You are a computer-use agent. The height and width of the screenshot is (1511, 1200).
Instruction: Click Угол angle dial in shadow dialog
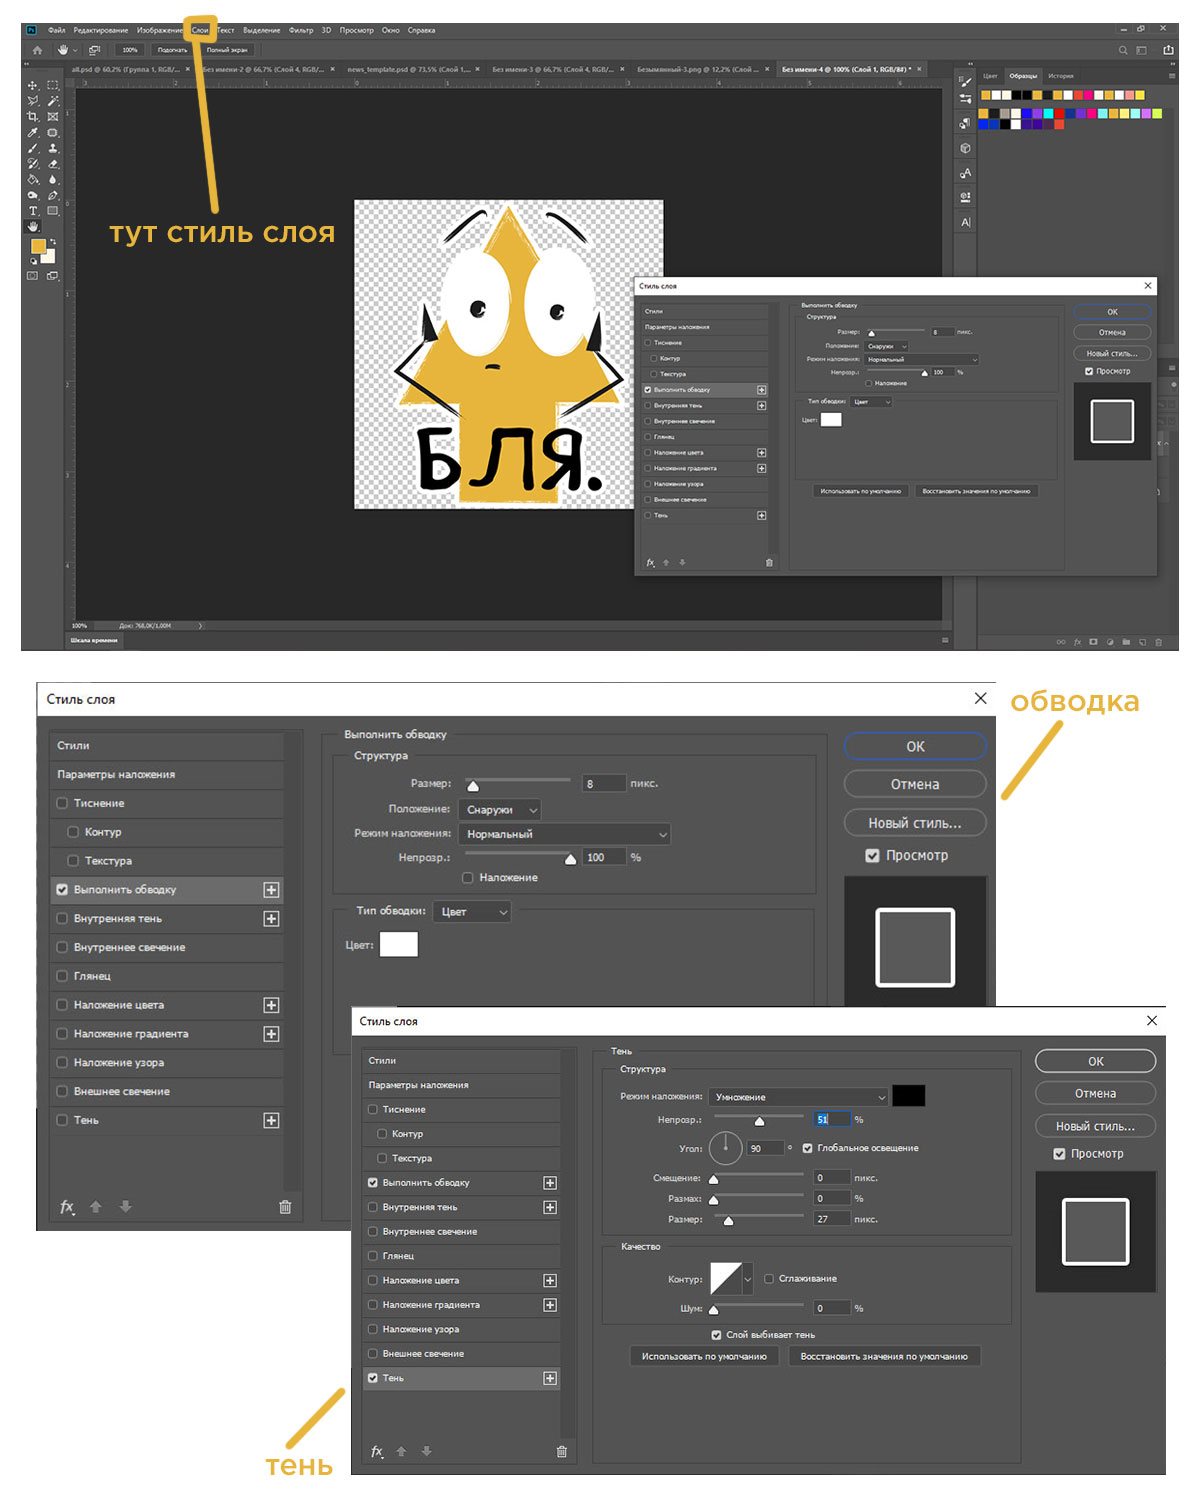pos(726,1148)
